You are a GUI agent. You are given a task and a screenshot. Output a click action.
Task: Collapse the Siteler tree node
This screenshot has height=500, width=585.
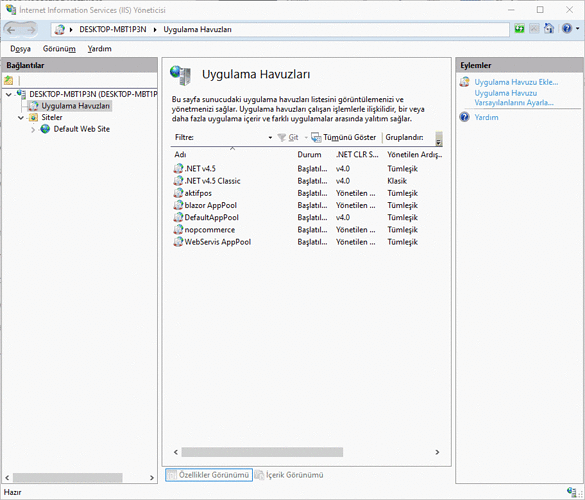click(21, 118)
